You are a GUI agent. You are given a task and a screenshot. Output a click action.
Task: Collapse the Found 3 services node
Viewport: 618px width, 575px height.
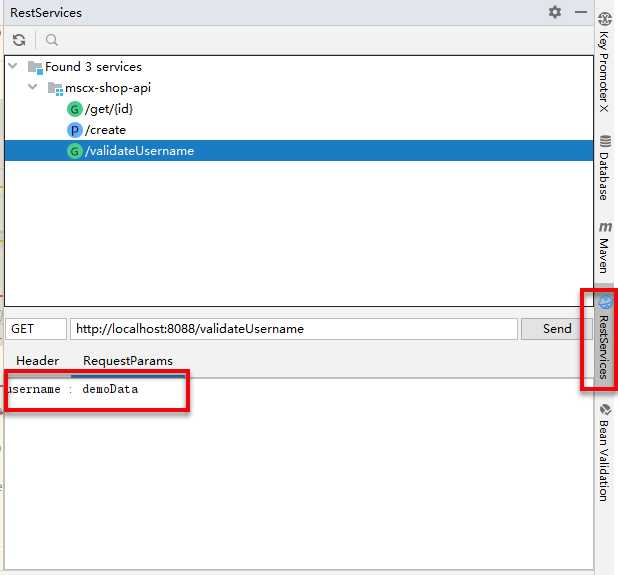[13, 66]
